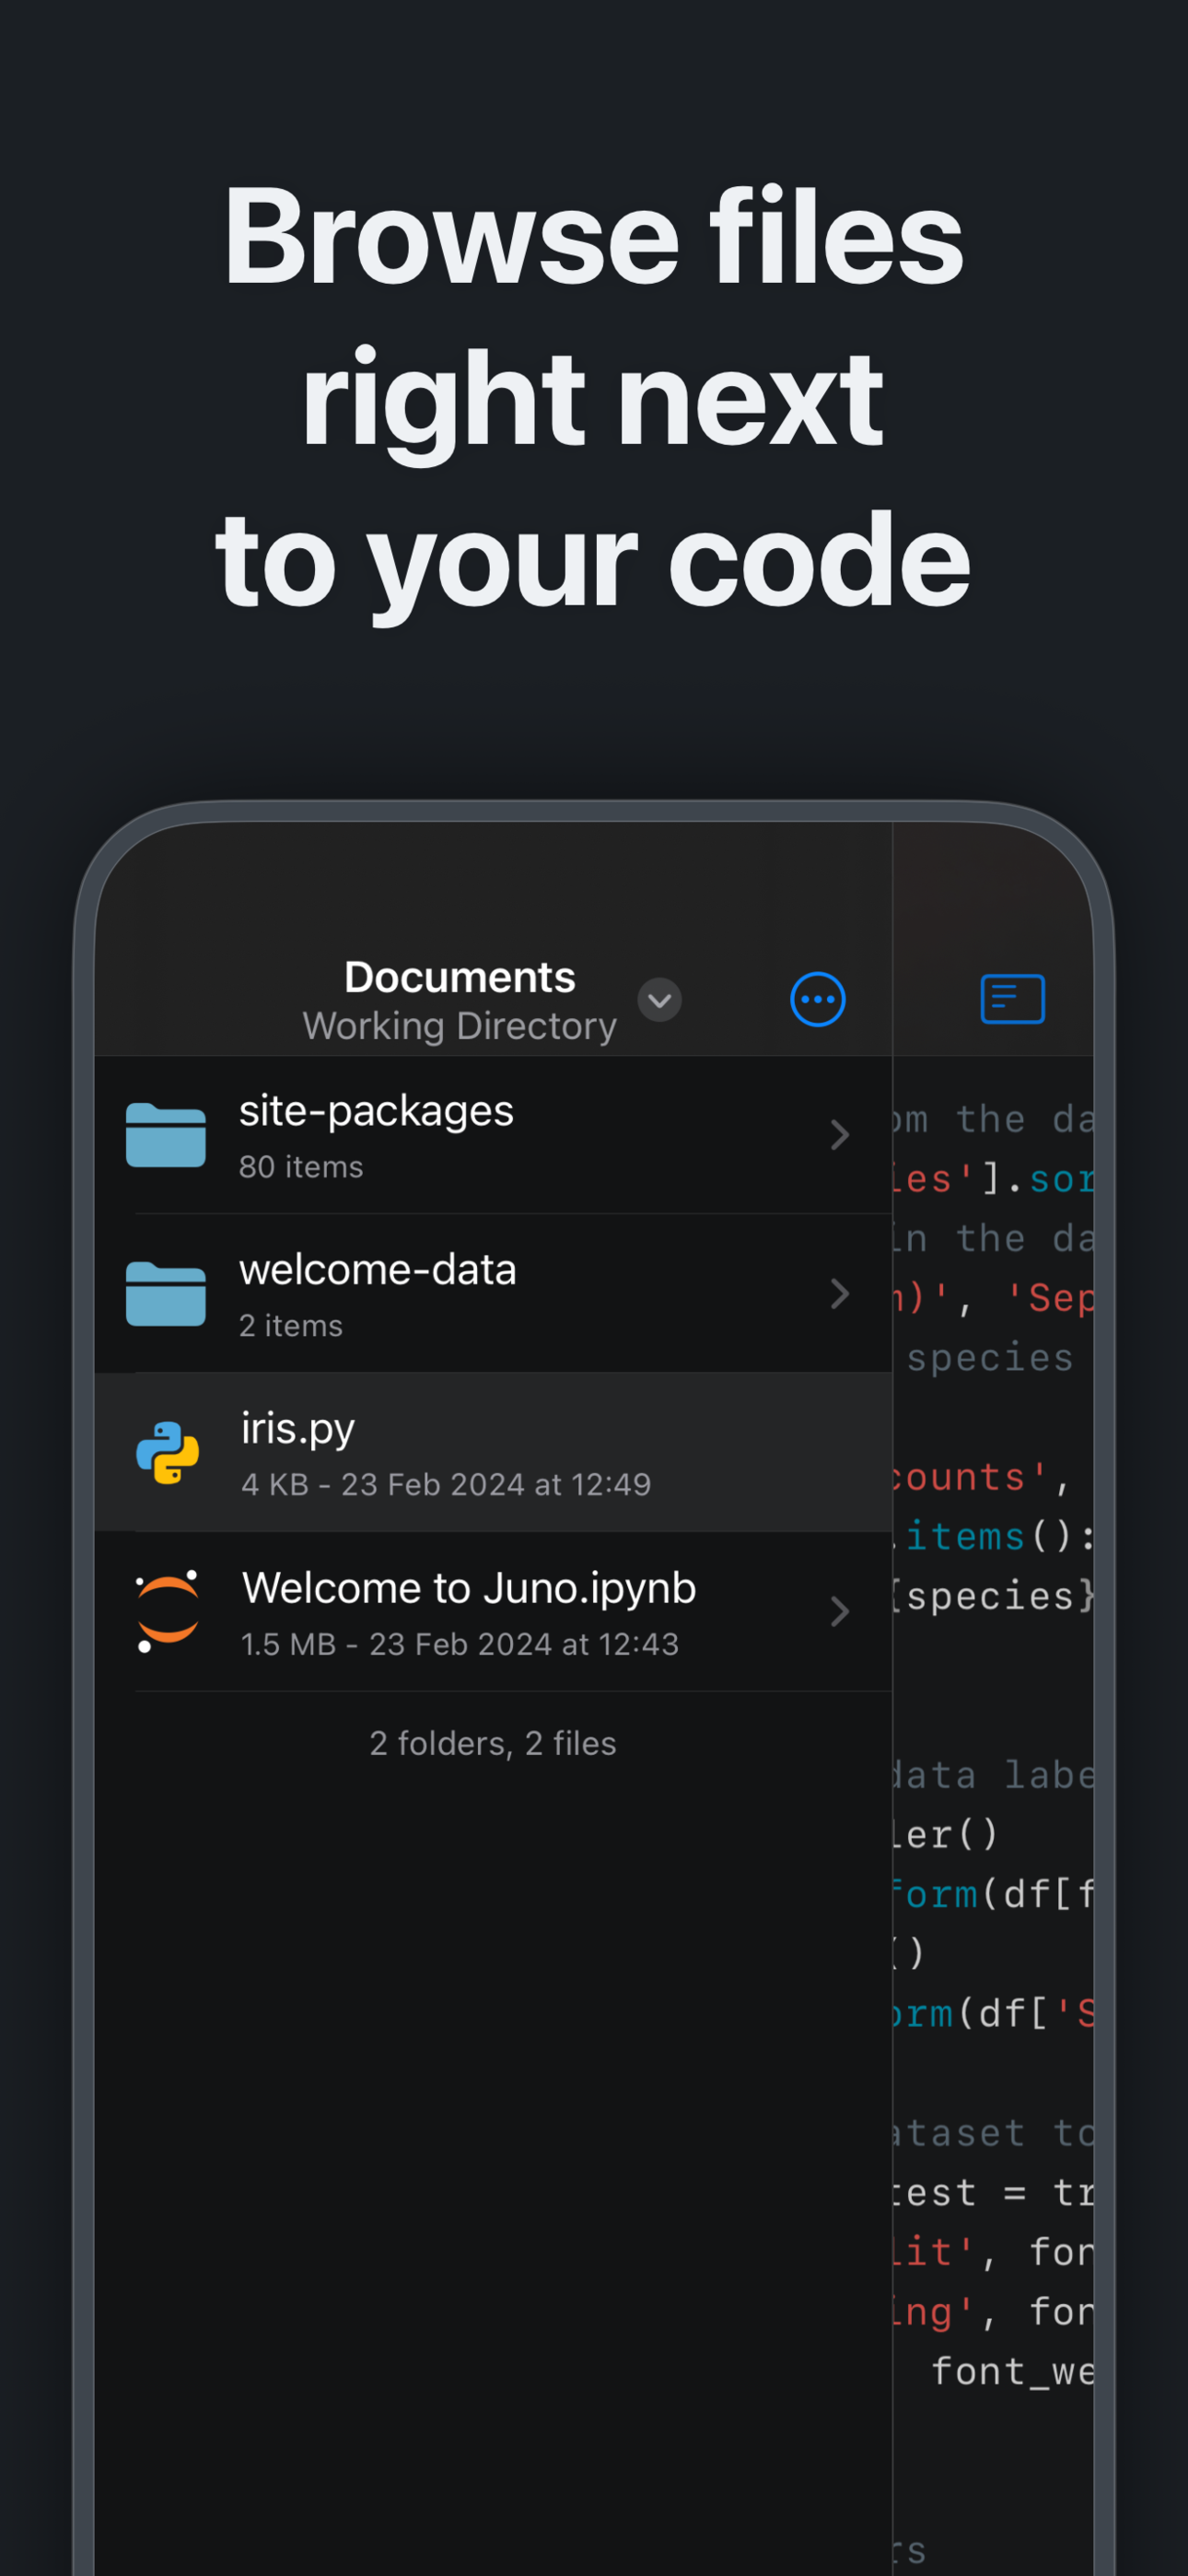Select the iris.py file name
This screenshot has height=2576, width=1188.
[x=298, y=1429]
